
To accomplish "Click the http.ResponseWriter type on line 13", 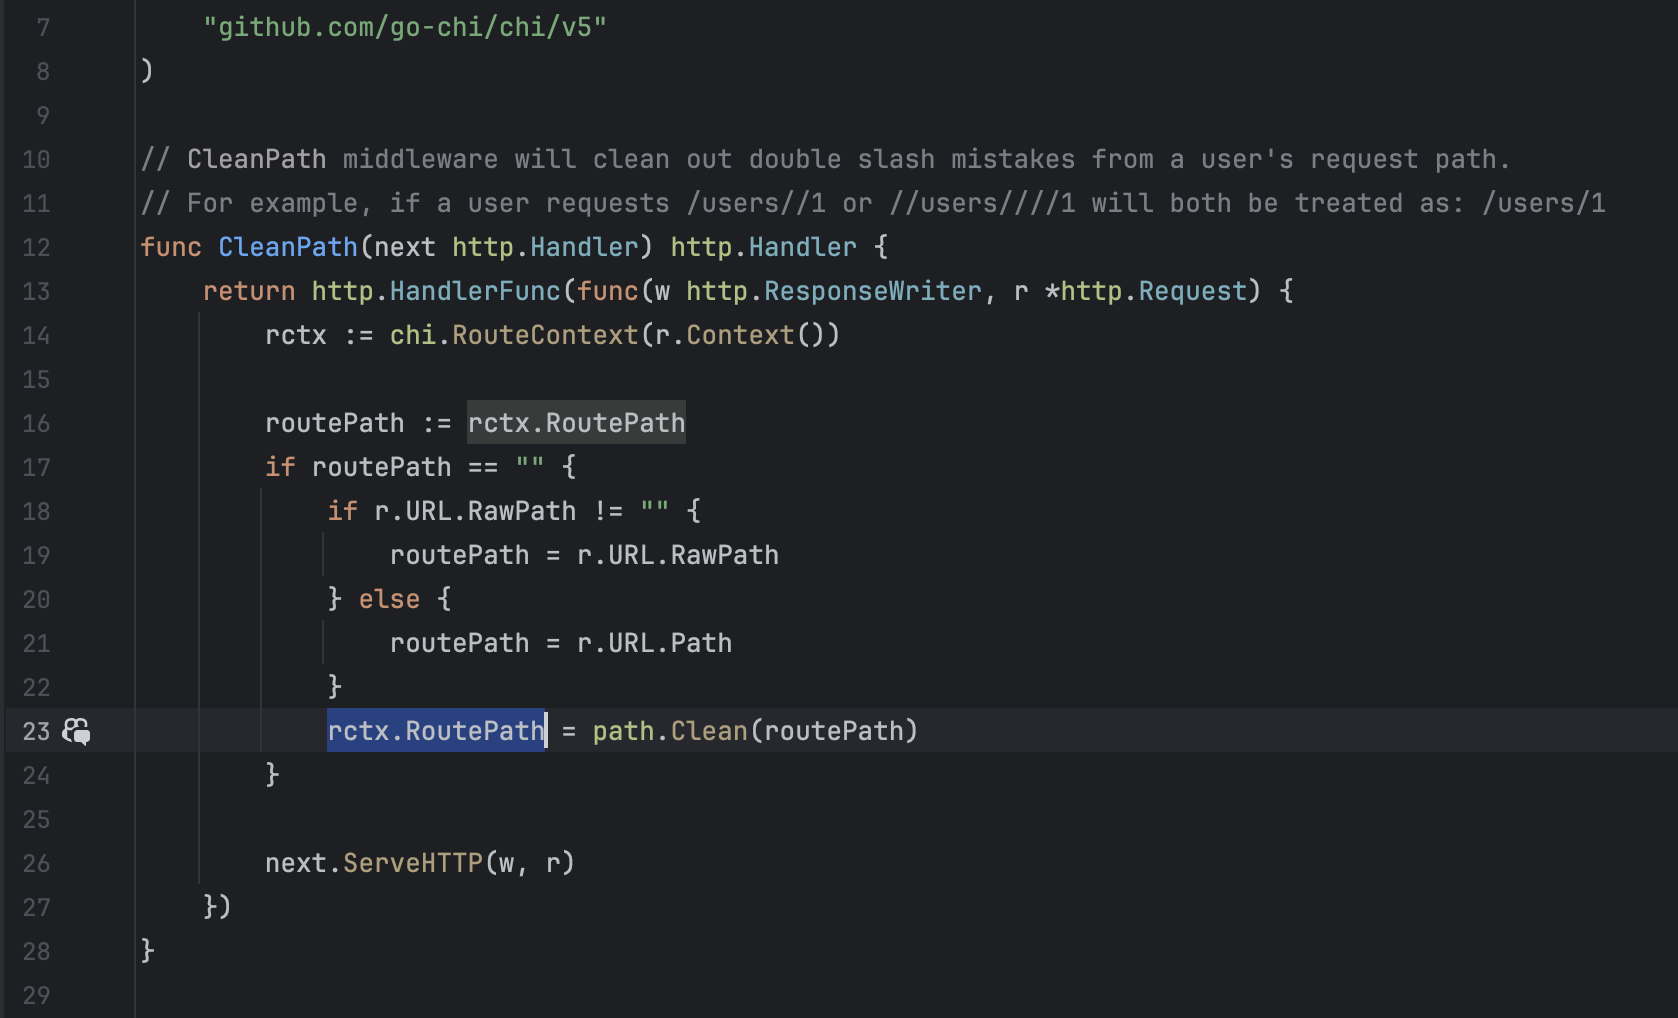I will [x=833, y=291].
